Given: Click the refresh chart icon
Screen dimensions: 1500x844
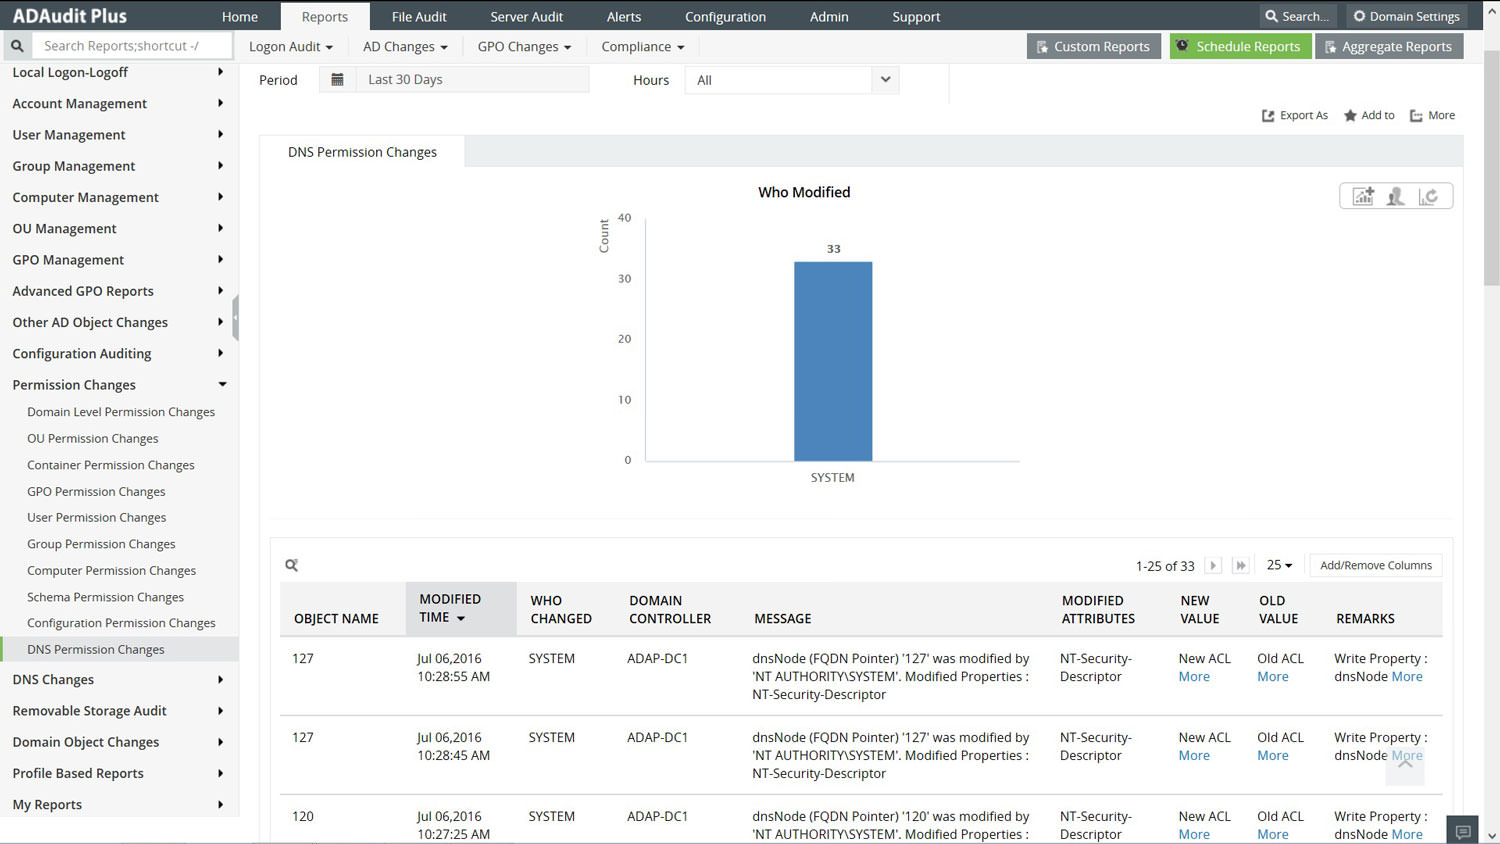Looking at the screenshot, I should coord(1429,196).
